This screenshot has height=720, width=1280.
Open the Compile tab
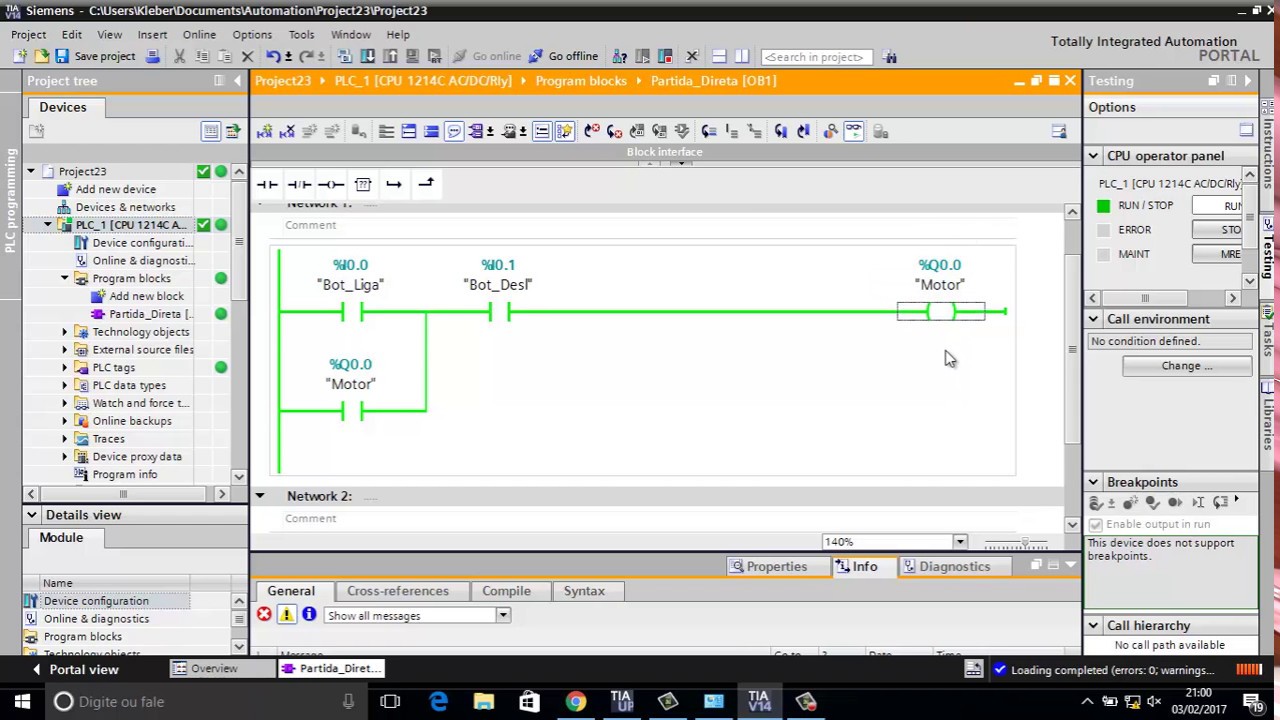pyautogui.click(x=506, y=591)
